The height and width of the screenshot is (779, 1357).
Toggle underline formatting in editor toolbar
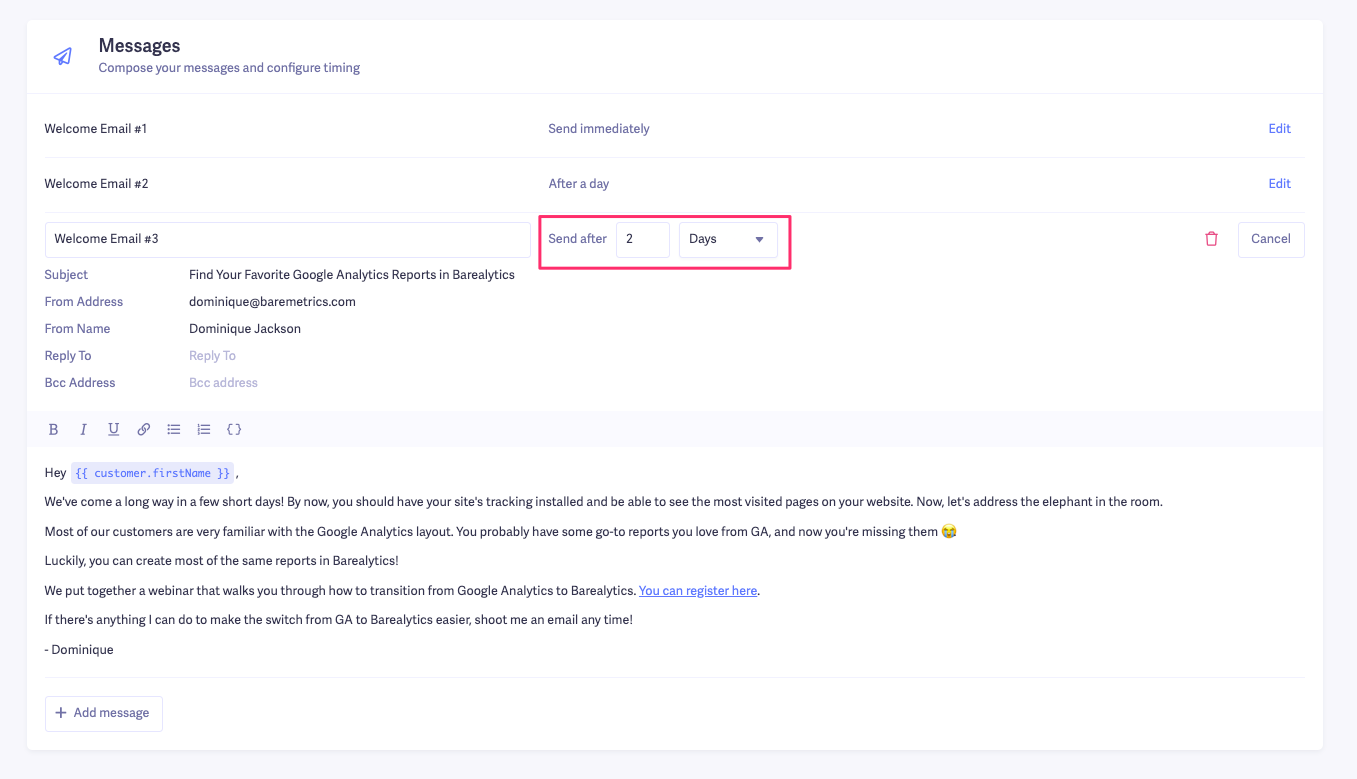(x=114, y=429)
